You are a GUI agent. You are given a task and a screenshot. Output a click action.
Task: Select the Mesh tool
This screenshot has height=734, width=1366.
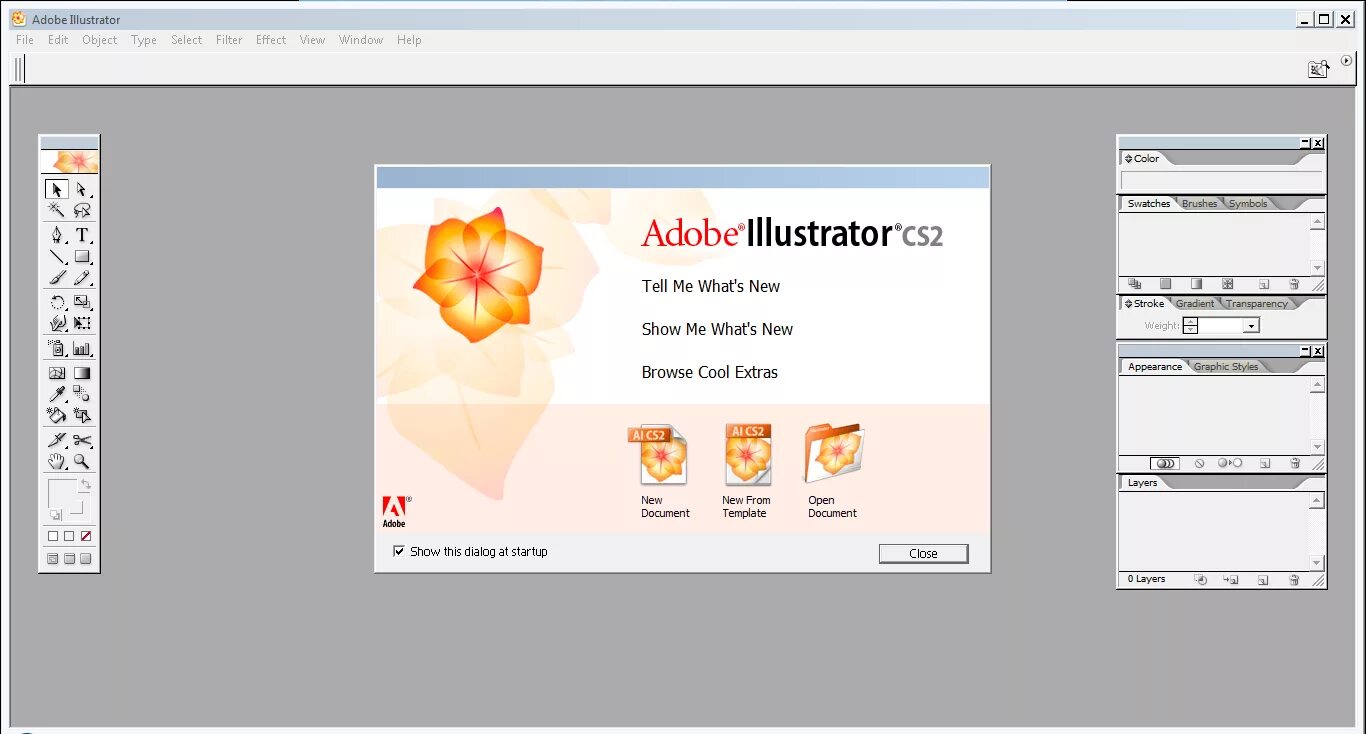[x=57, y=373]
